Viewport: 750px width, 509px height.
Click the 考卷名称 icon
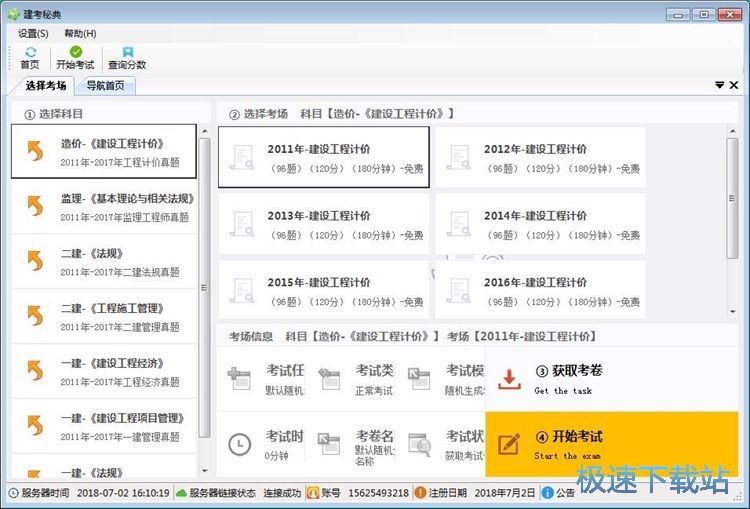pos(329,444)
